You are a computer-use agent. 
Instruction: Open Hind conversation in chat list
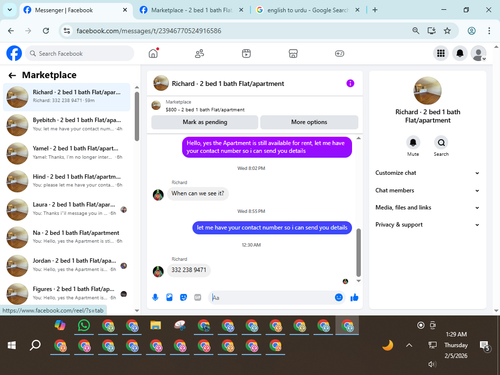pyautogui.click(x=67, y=181)
